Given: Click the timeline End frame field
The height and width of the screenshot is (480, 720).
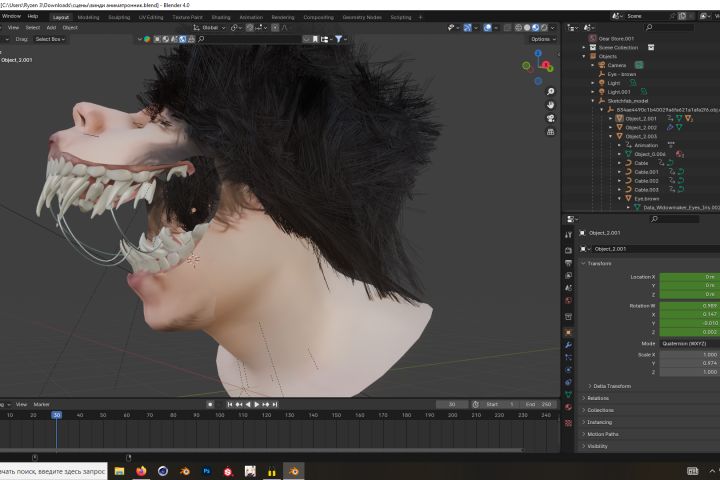Looking at the screenshot, I should click(x=536, y=404).
